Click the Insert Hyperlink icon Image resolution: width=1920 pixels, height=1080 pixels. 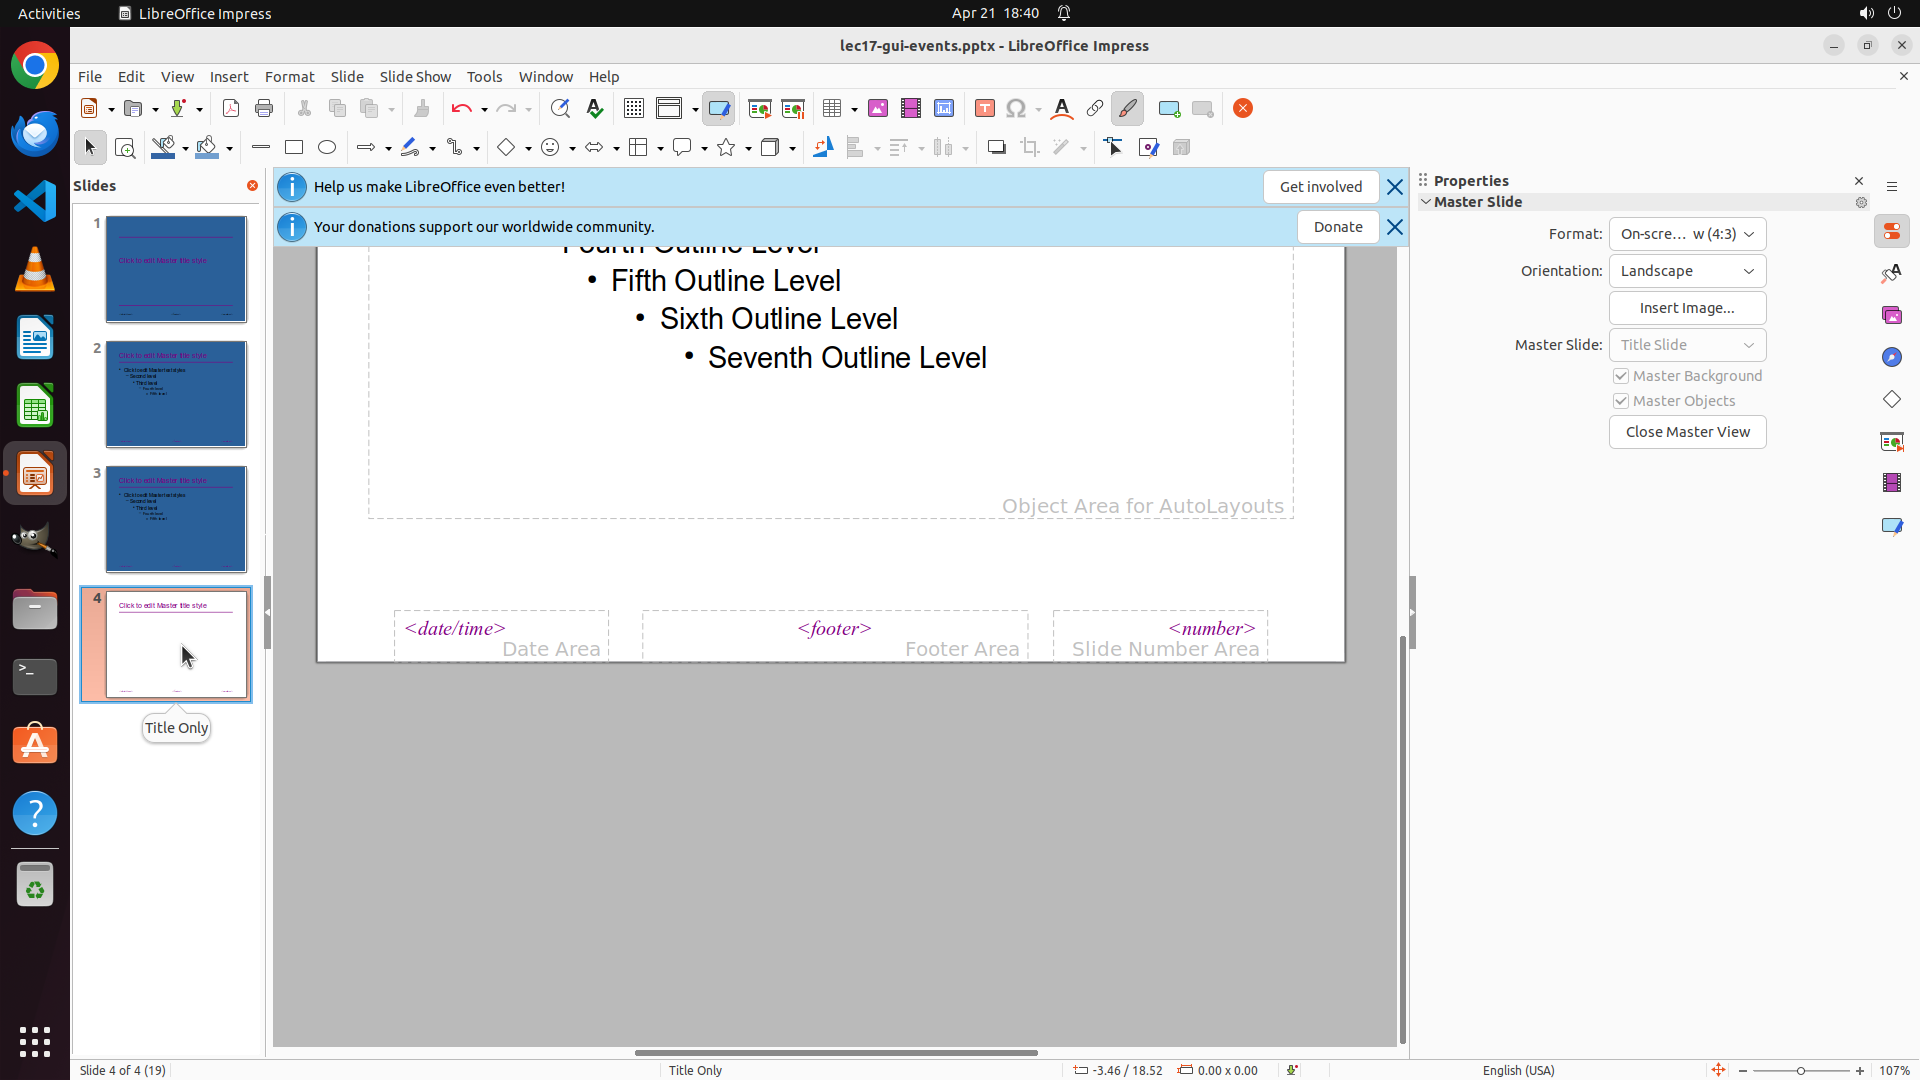[1095, 109]
